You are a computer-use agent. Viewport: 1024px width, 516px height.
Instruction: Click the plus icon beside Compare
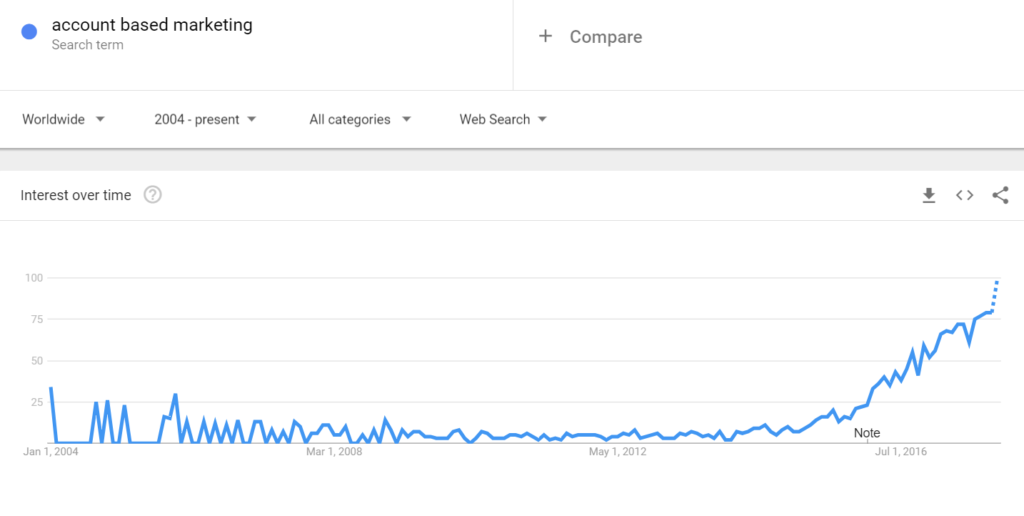tap(545, 36)
